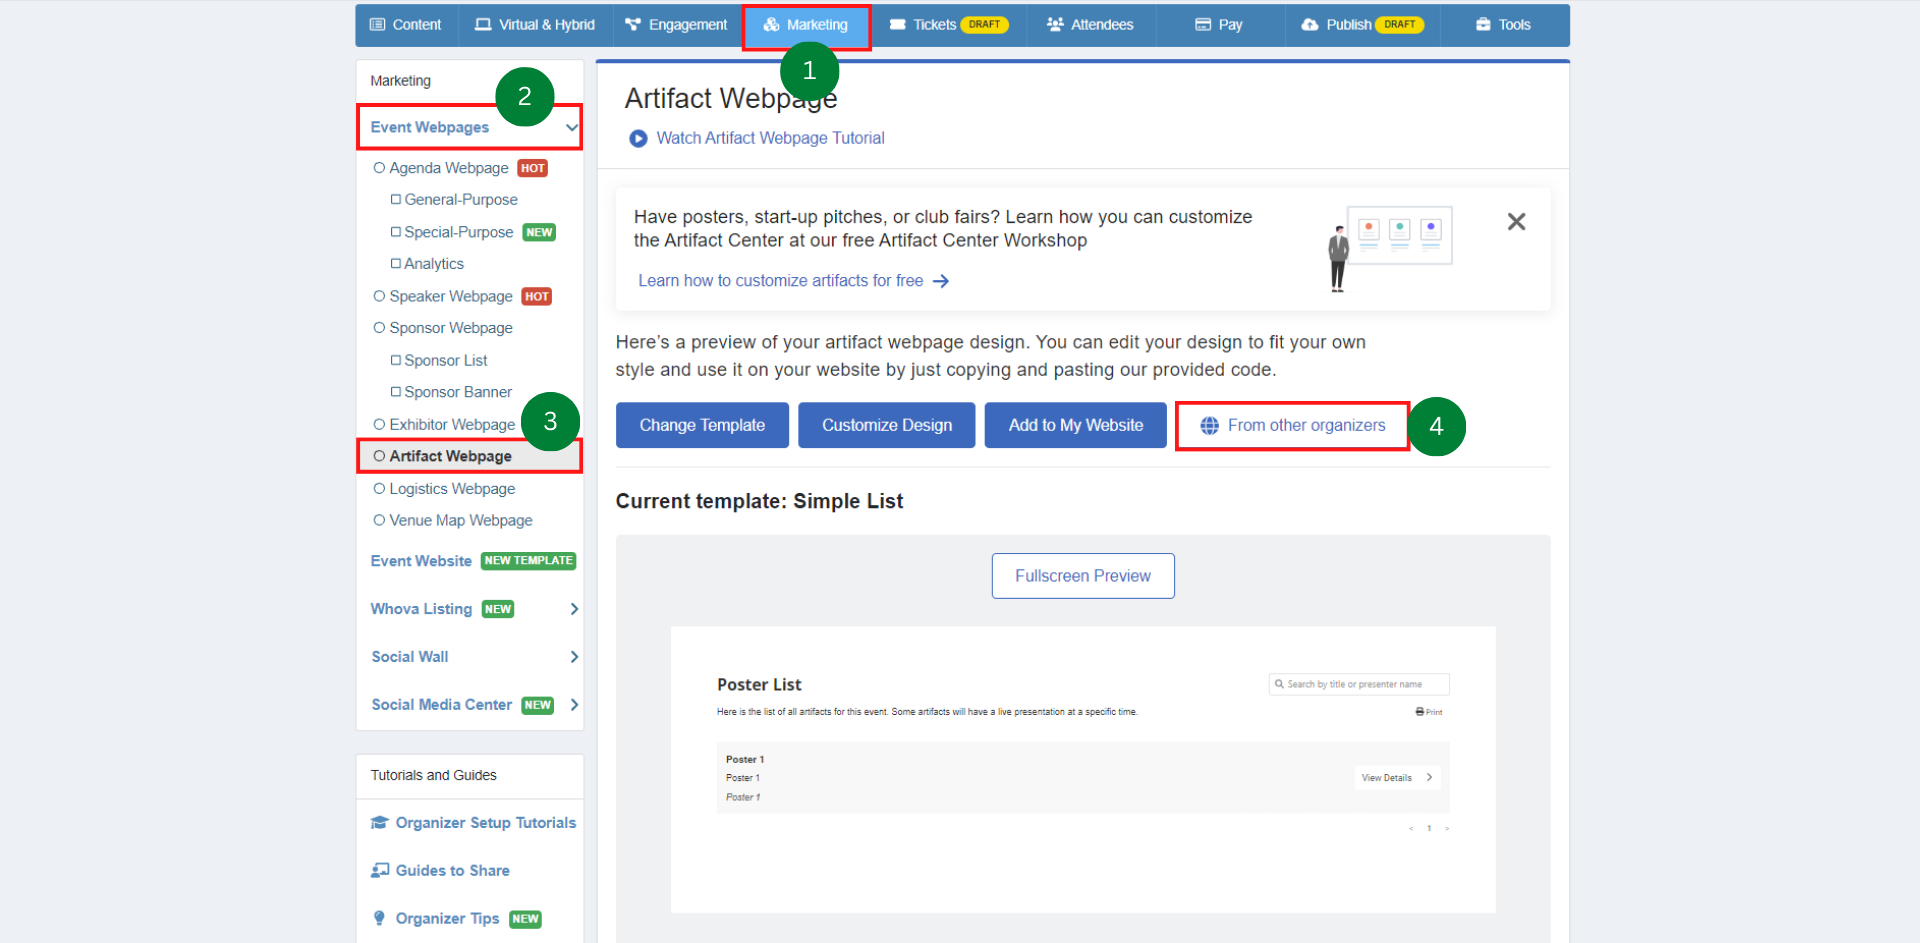Click the Engagement icon in the top bar
Viewport: 1920px width, 943px height.
tap(631, 24)
